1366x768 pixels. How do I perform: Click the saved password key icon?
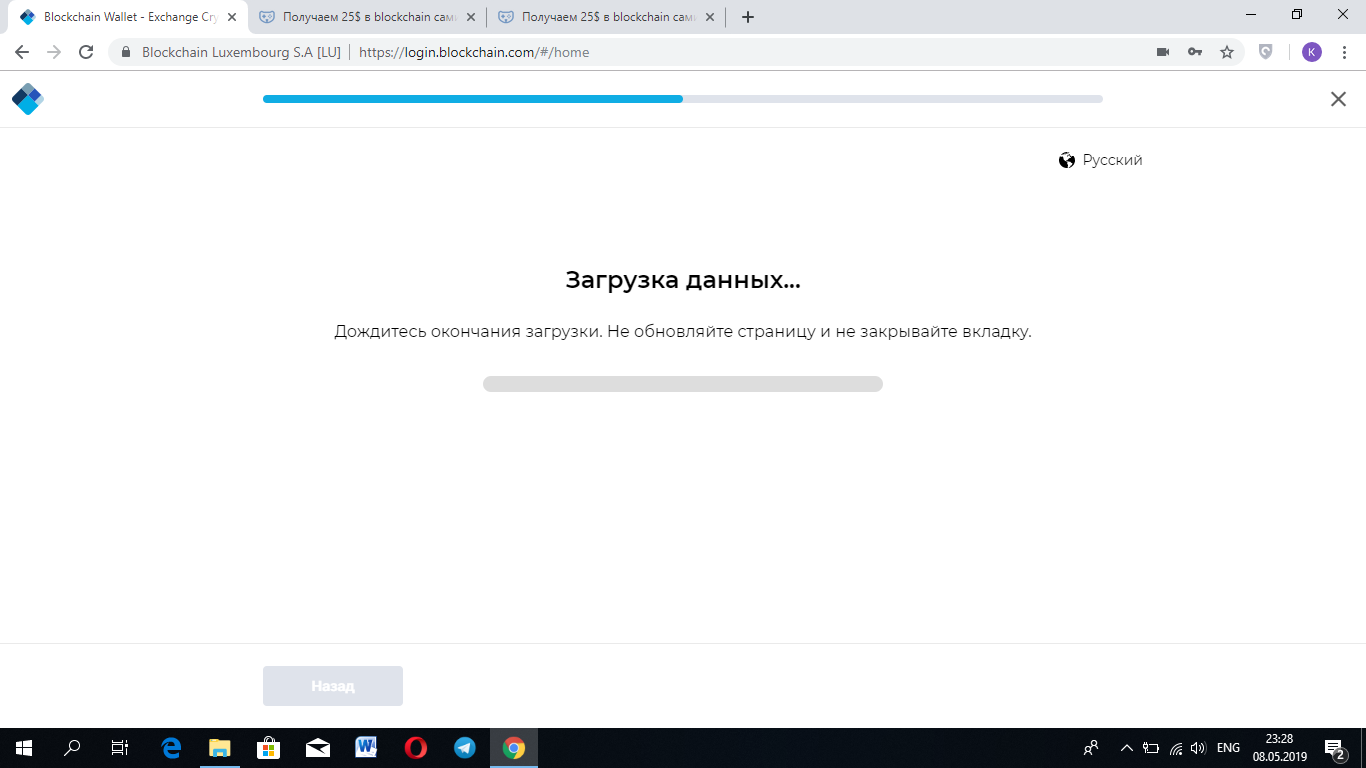click(x=1195, y=52)
